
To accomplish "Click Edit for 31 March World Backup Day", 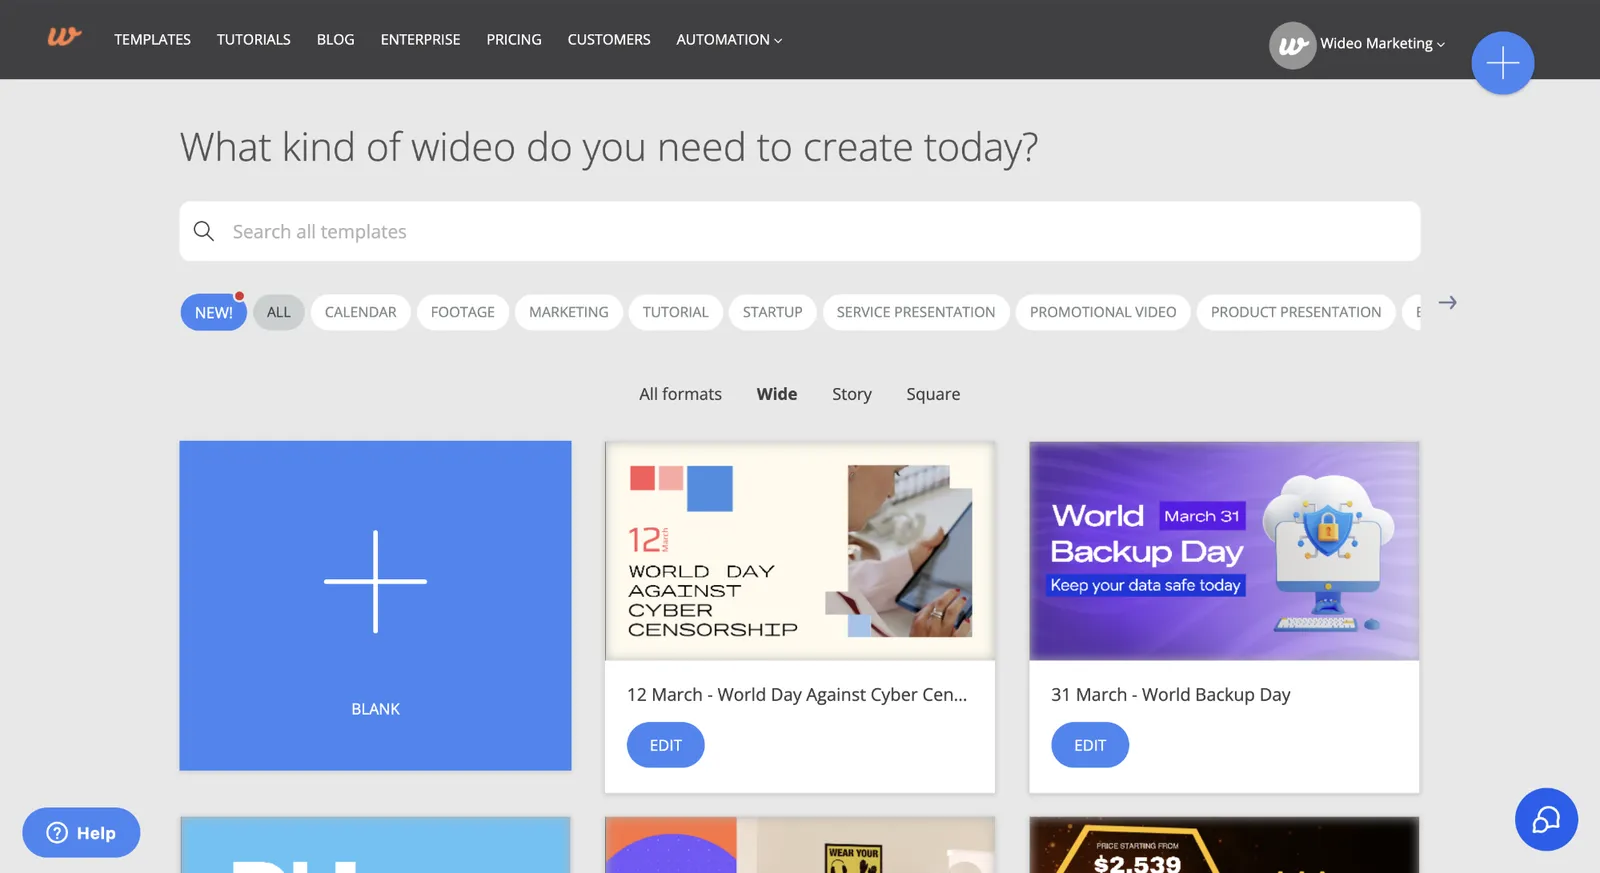I will [1090, 745].
